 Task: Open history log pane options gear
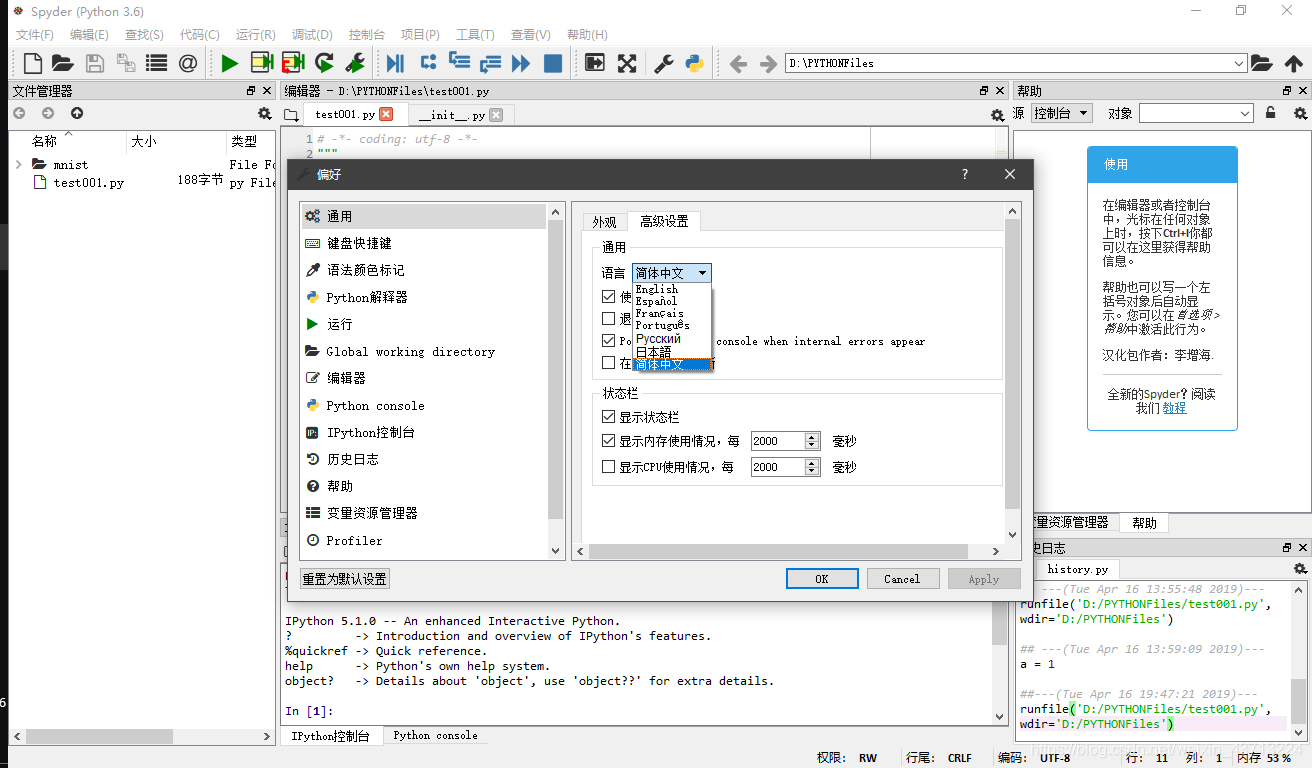pos(1300,569)
